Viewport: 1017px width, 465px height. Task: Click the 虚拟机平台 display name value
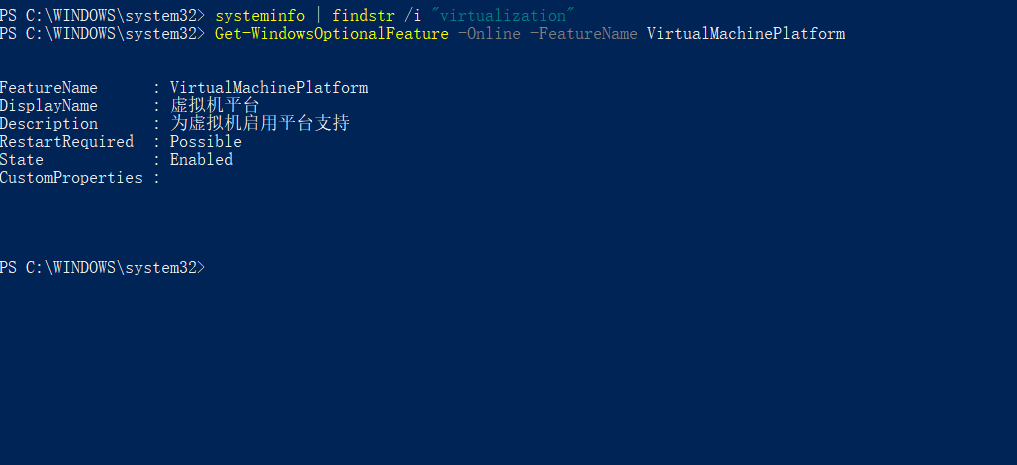click(x=215, y=106)
